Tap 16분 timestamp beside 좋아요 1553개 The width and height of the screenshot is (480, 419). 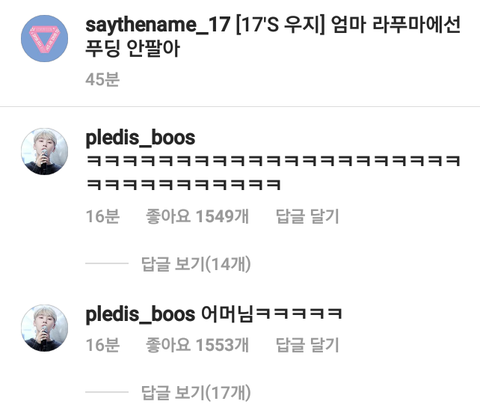pyautogui.click(x=103, y=345)
